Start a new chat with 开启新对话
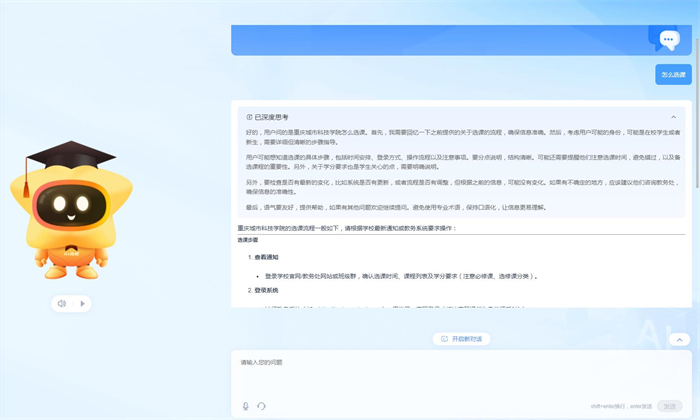Viewport: 700px width, 420px height. pyautogui.click(x=461, y=339)
